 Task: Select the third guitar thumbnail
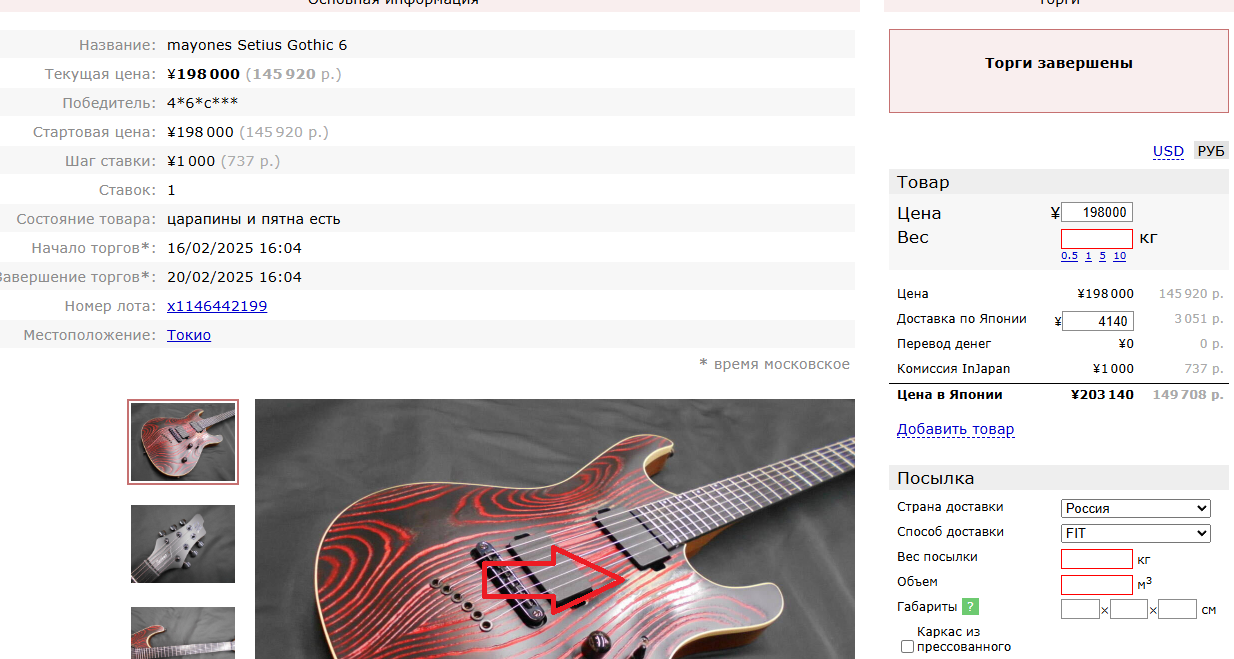(x=183, y=633)
